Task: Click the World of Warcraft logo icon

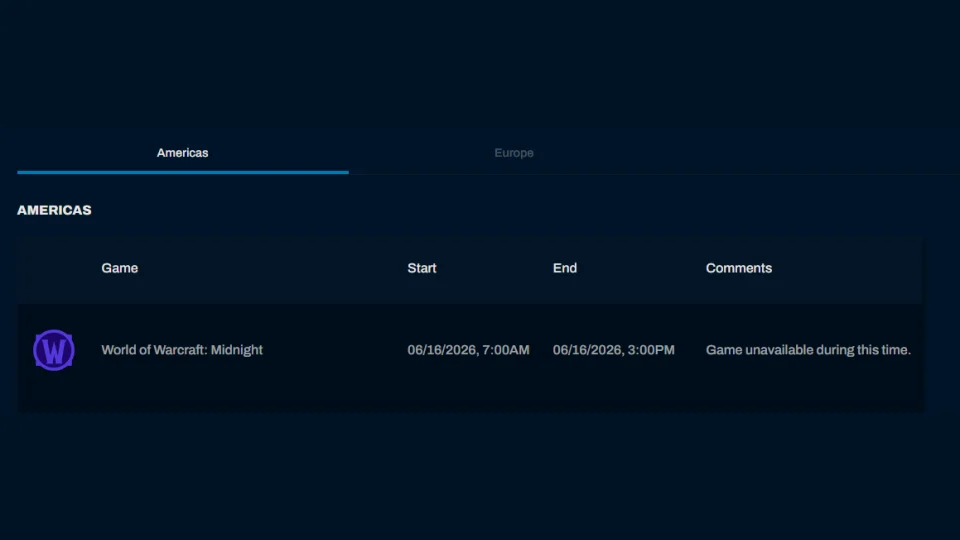Action: pyautogui.click(x=54, y=350)
